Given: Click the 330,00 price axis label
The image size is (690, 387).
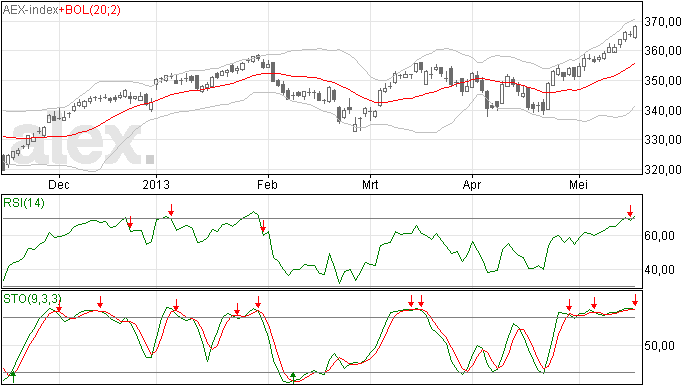Looking at the screenshot, I should (663, 140).
